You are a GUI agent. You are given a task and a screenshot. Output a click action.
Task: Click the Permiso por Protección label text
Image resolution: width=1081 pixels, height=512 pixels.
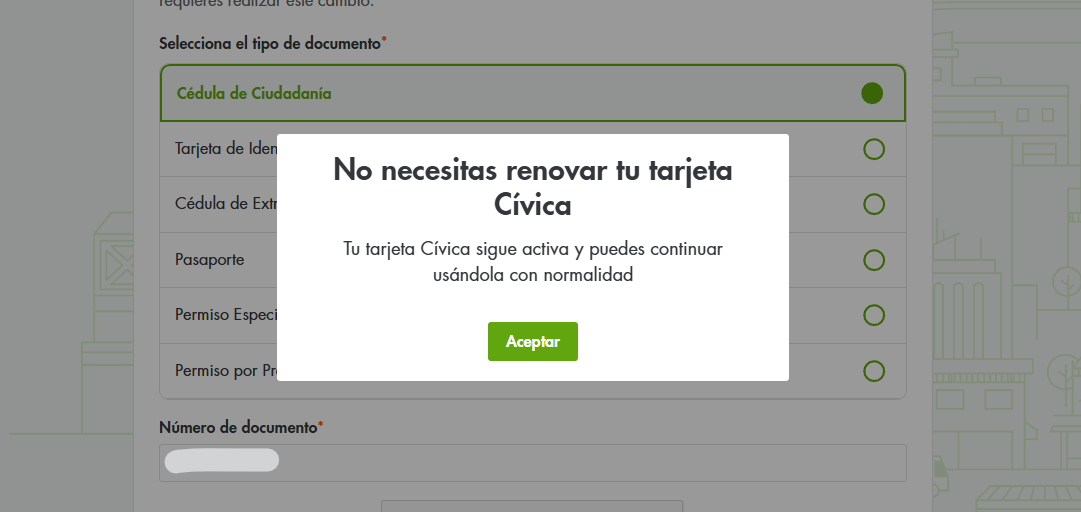[225, 371]
